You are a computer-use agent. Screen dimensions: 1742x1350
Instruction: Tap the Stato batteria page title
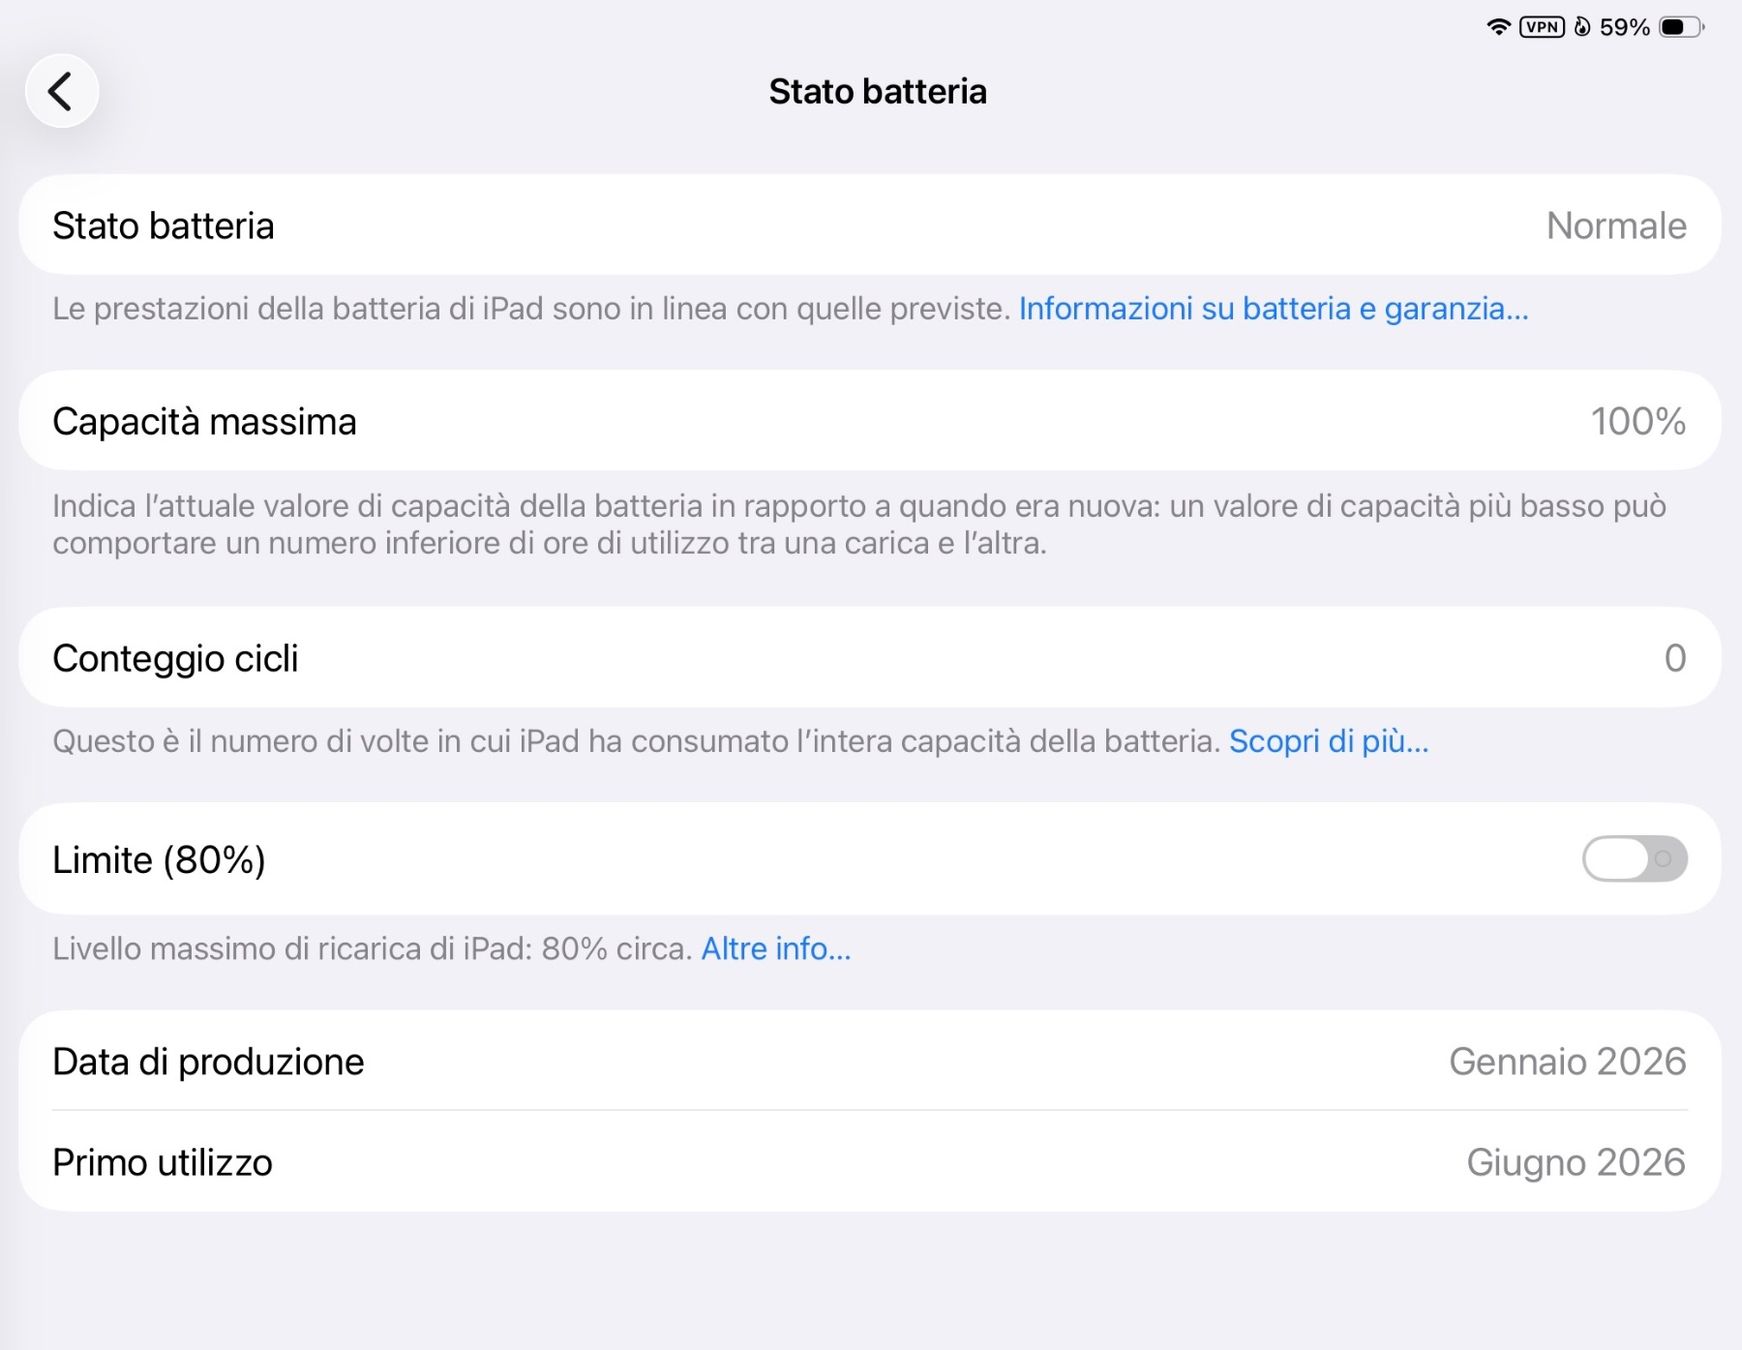(878, 91)
